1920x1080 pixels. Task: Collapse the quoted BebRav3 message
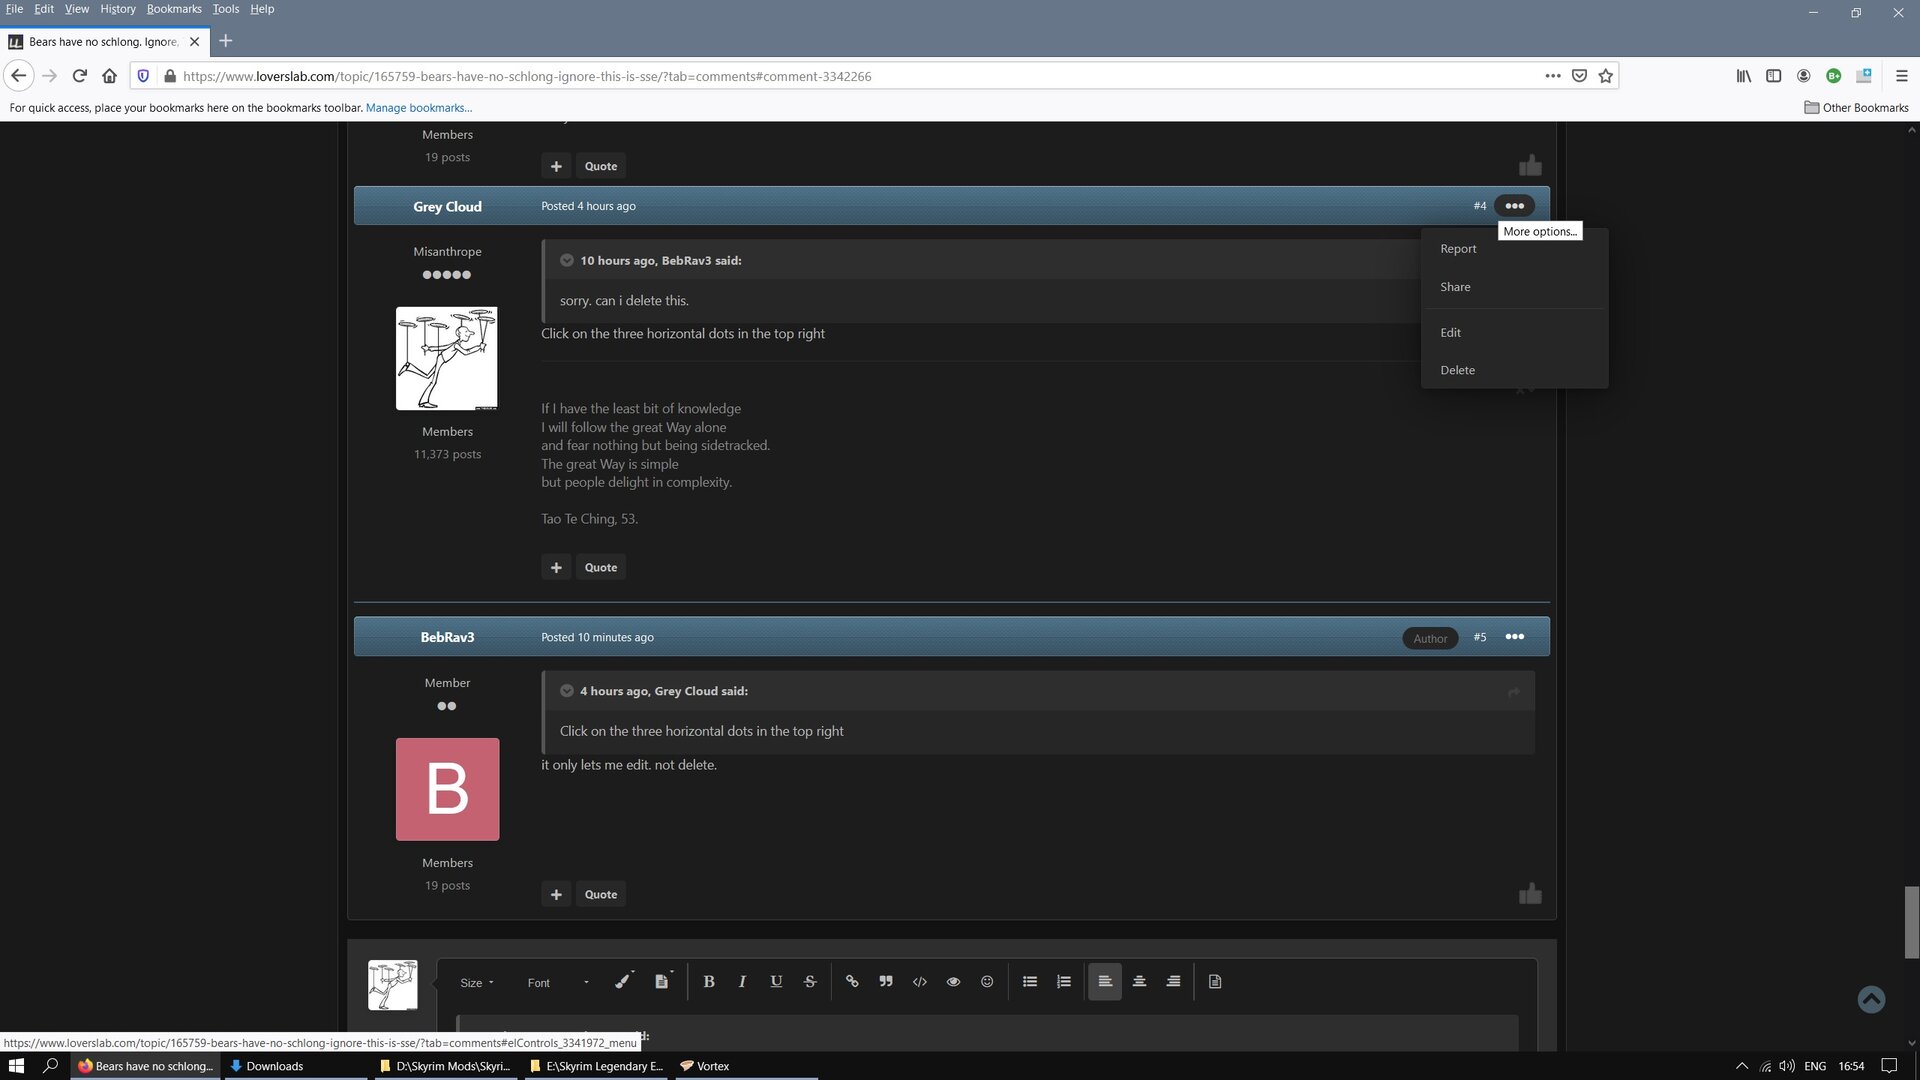tap(567, 261)
